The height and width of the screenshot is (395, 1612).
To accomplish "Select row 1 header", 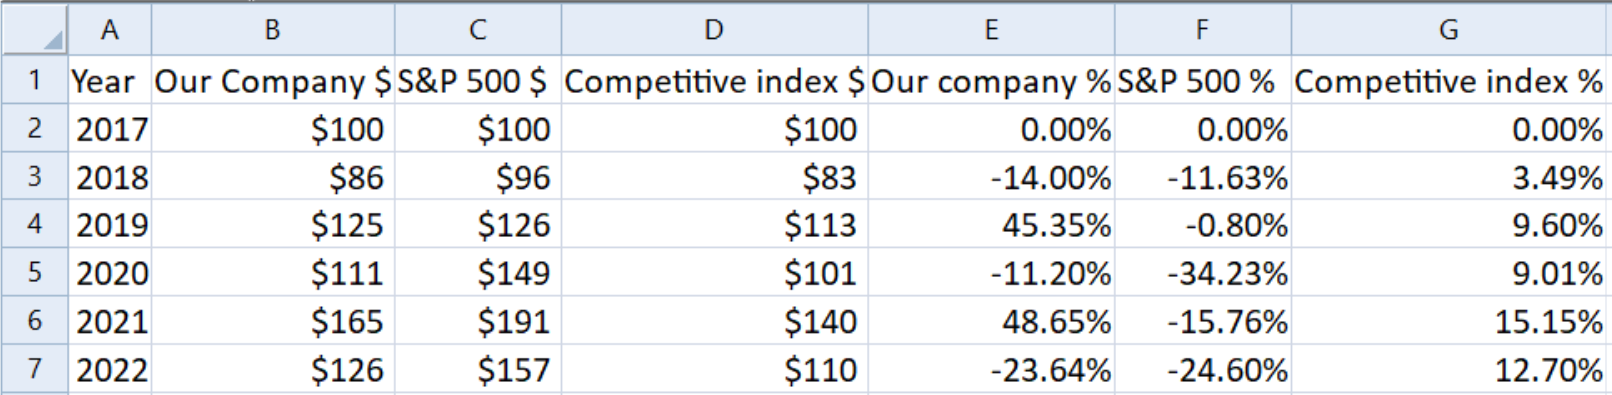I will tap(35, 80).
